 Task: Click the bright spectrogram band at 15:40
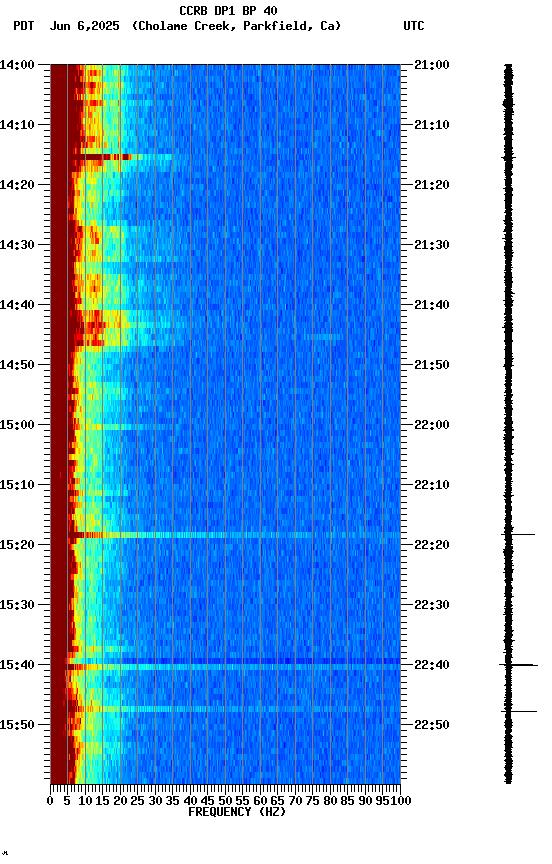(x=233, y=667)
